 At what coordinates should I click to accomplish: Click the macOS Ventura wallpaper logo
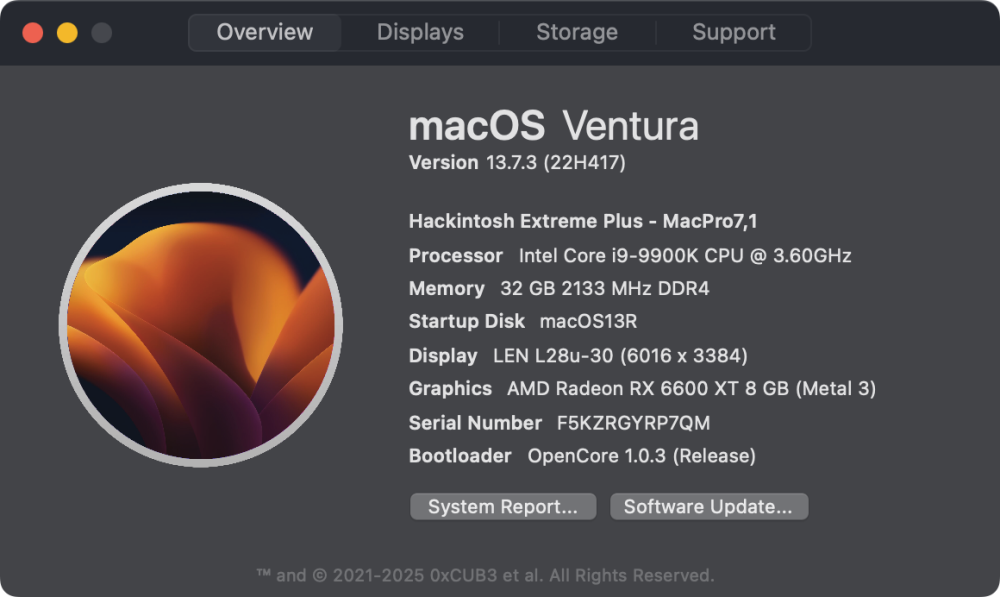(201, 325)
